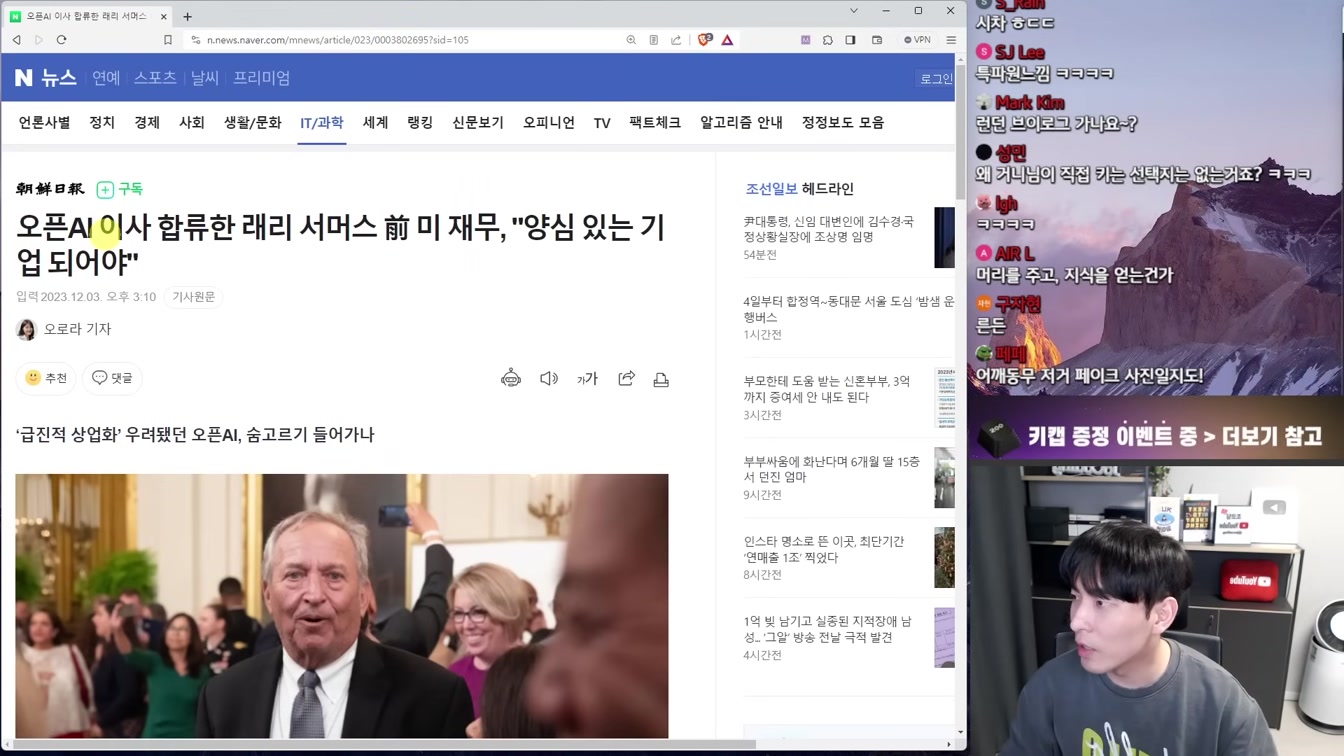Open the purple extension icon in the toolbar
1344x756 pixels.
pyautogui.click(x=805, y=40)
